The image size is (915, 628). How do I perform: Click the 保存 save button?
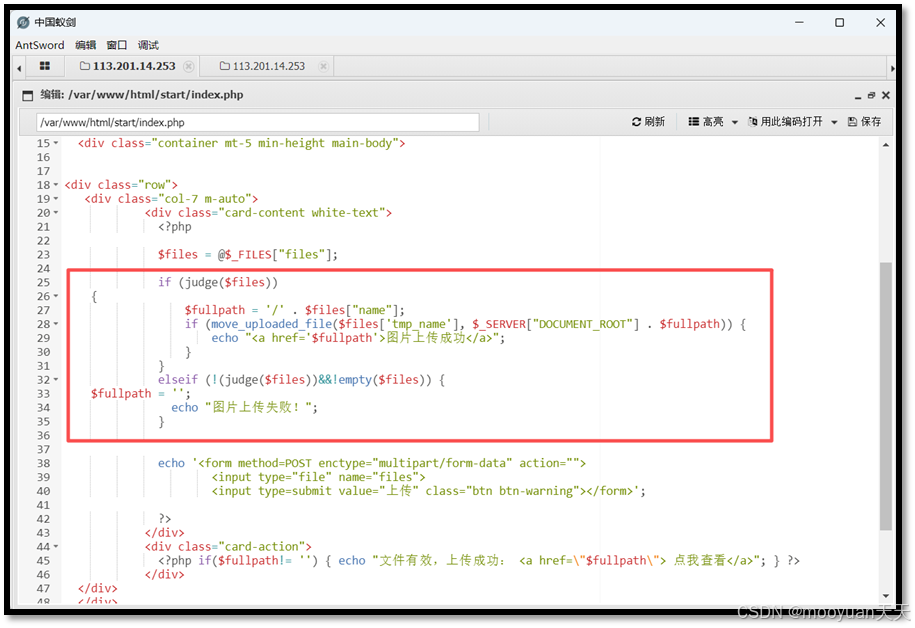(x=864, y=121)
